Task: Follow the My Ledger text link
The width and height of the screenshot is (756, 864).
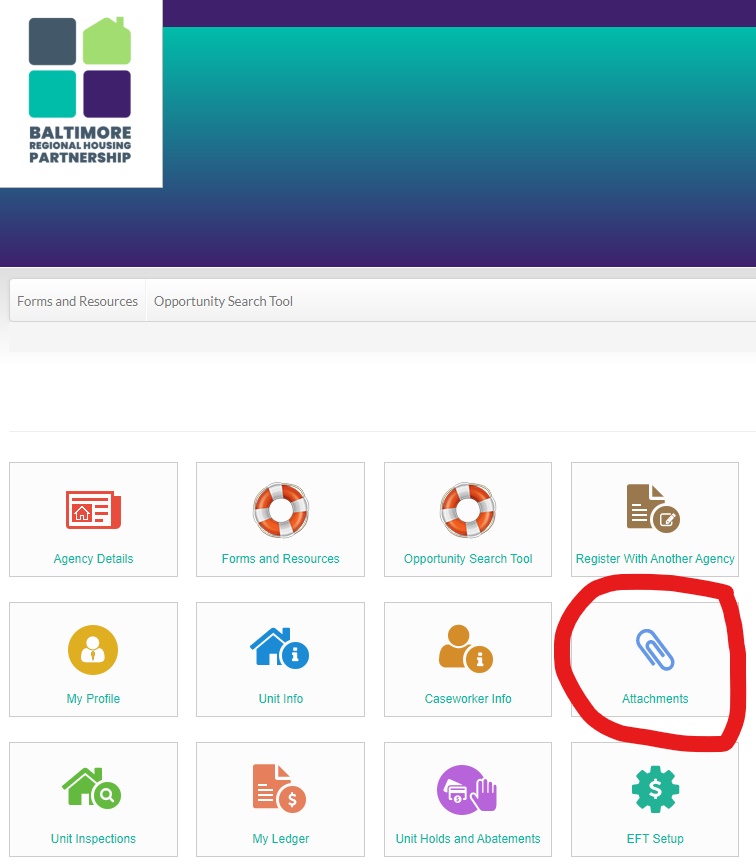Action: (x=281, y=839)
